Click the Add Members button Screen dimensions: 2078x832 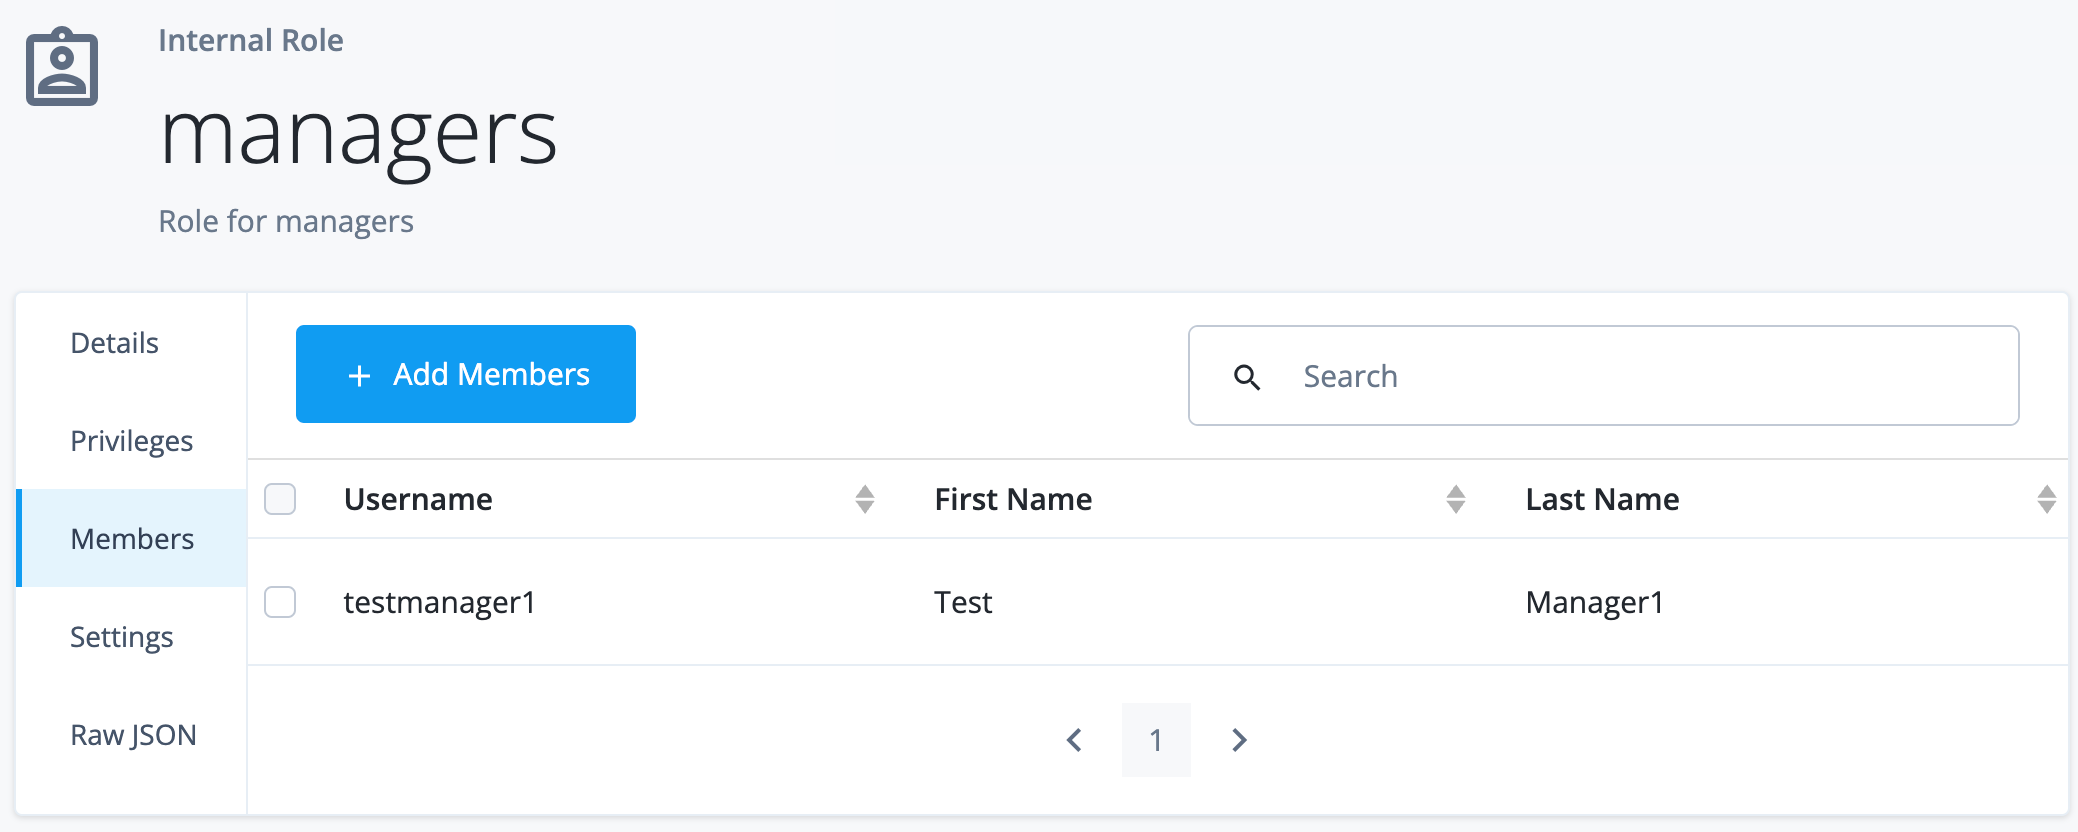point(465,374)
